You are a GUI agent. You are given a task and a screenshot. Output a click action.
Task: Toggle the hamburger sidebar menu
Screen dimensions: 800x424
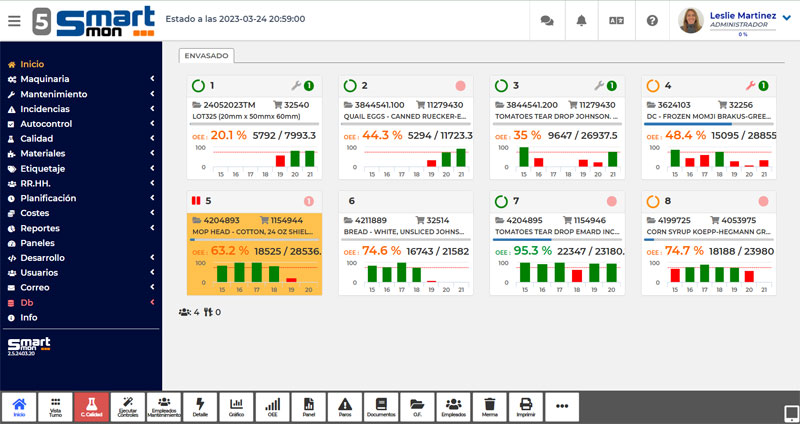pos(14,20)
